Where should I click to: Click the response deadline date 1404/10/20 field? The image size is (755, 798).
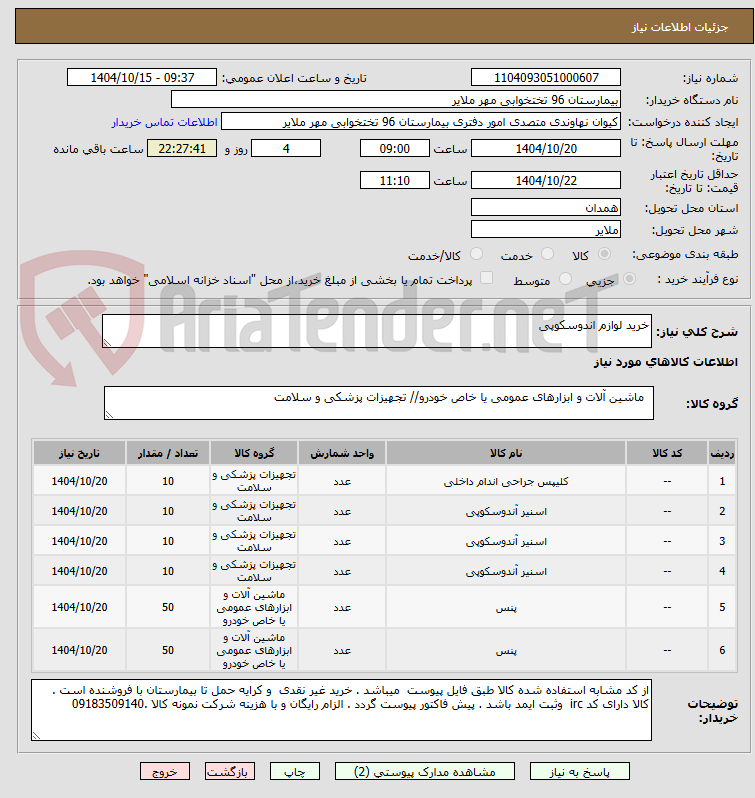tap(546, 149)
